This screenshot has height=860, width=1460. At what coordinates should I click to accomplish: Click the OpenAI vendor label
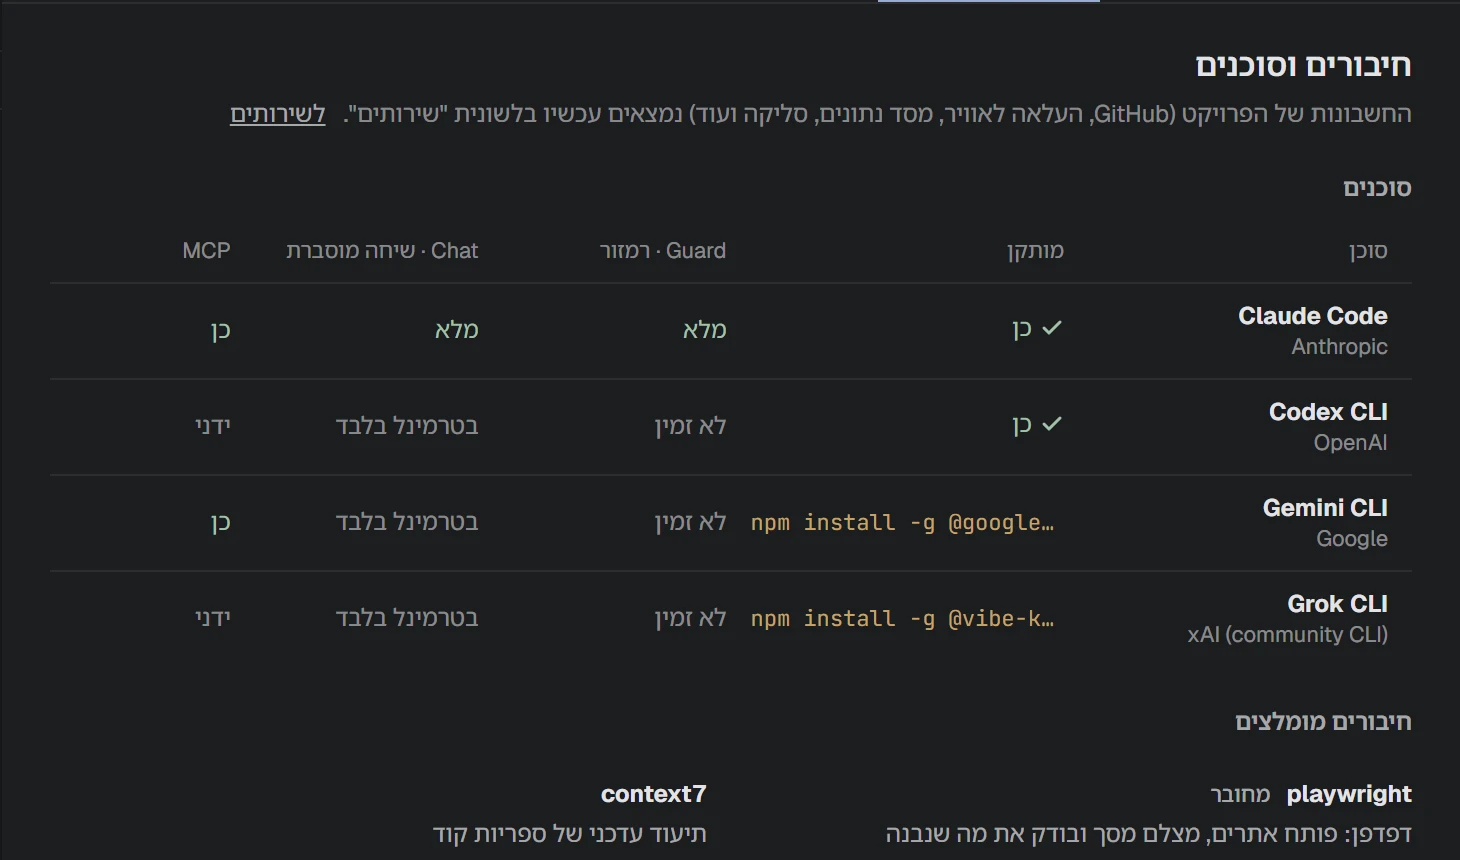(1350, 443)
